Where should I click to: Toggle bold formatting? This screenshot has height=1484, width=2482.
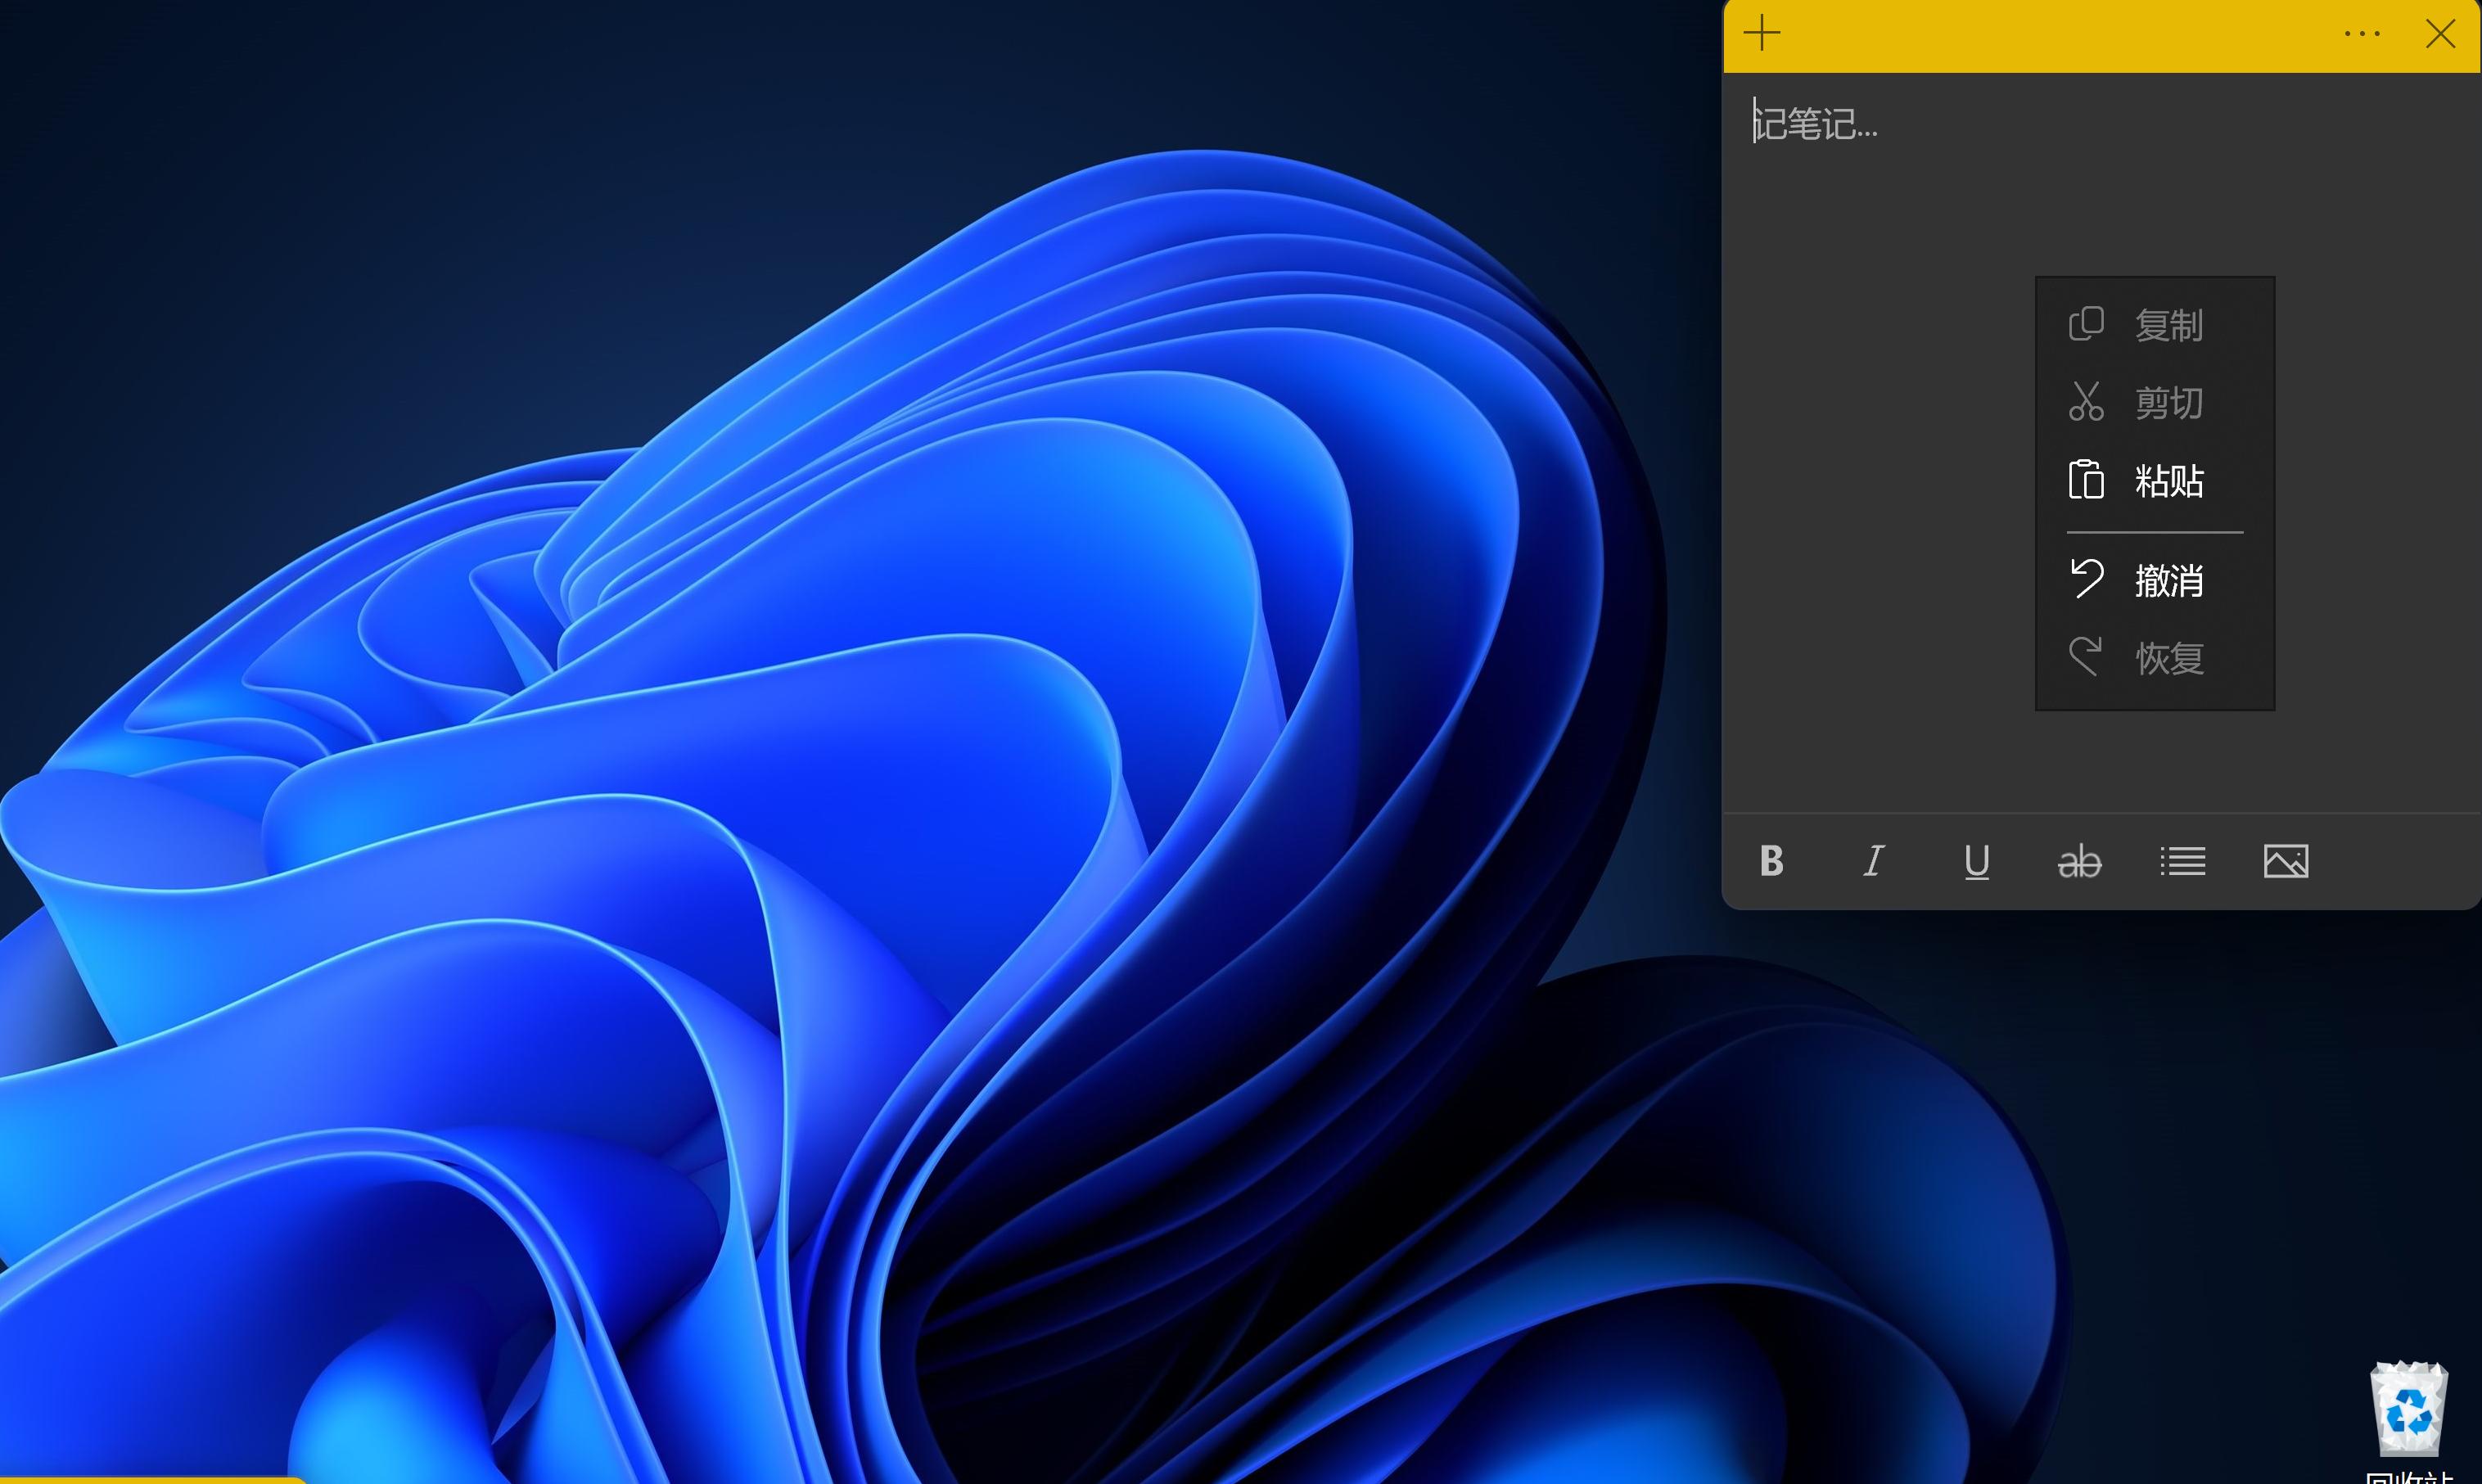pos(1772,861)
